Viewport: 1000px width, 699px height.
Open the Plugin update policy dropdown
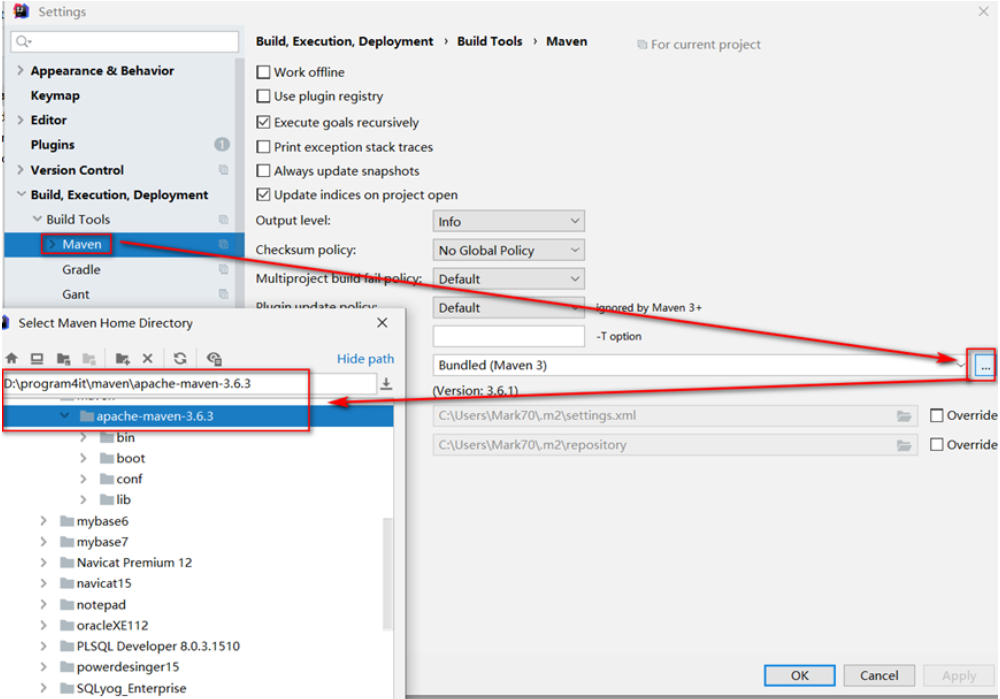tap(508, 307)
